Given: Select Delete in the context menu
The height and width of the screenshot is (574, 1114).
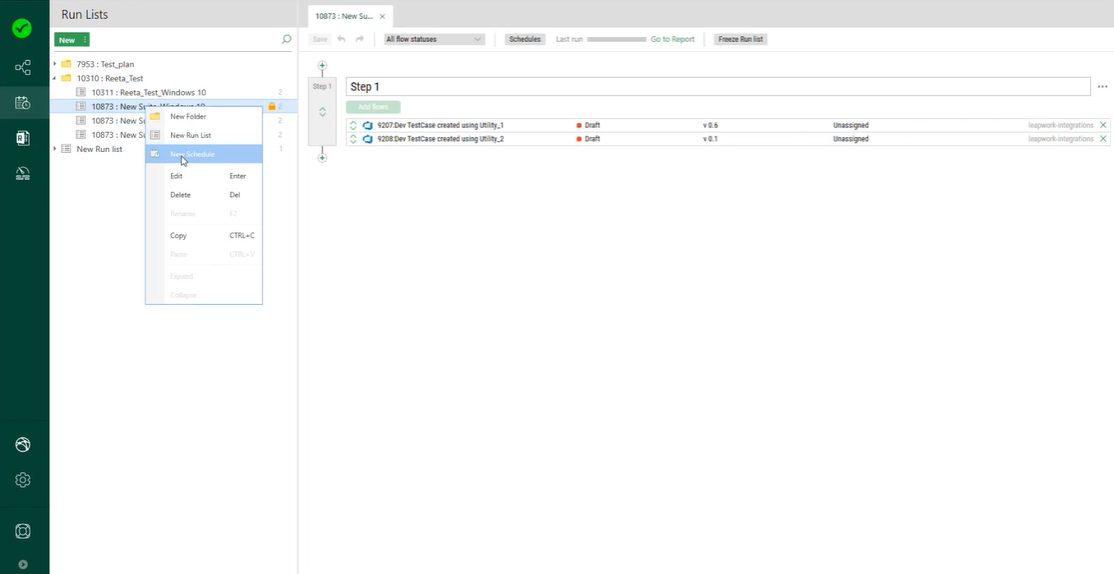Looking at the screenshot, I should tap(180, 195).
